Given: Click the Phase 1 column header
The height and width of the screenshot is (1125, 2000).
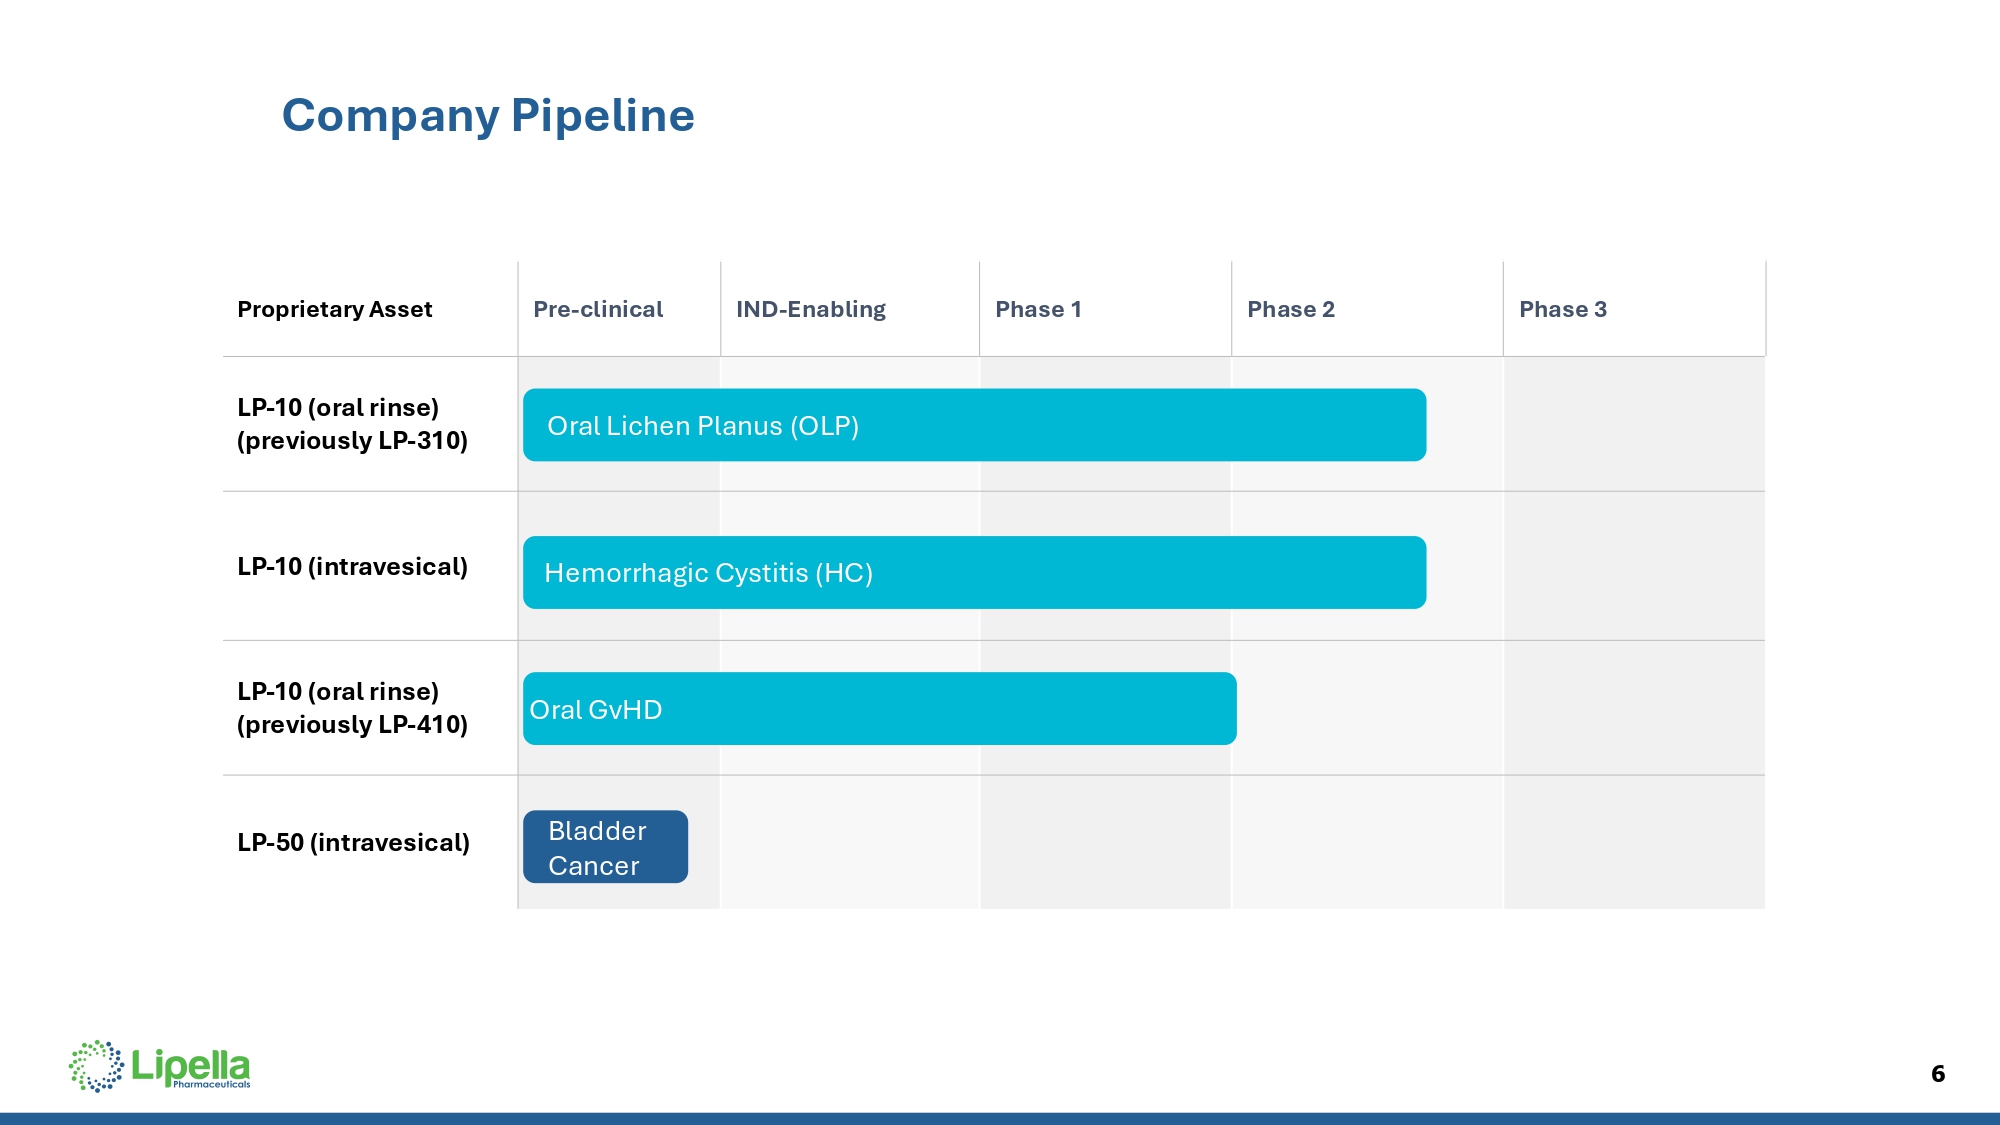Looking at the screenshot, I should [1038, 310].
